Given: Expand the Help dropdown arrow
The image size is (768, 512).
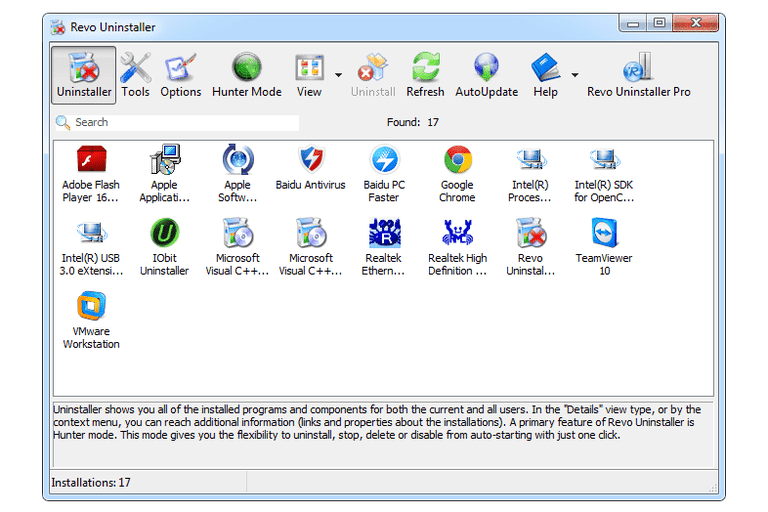Looking at the screenshot, I should (575, 75).
